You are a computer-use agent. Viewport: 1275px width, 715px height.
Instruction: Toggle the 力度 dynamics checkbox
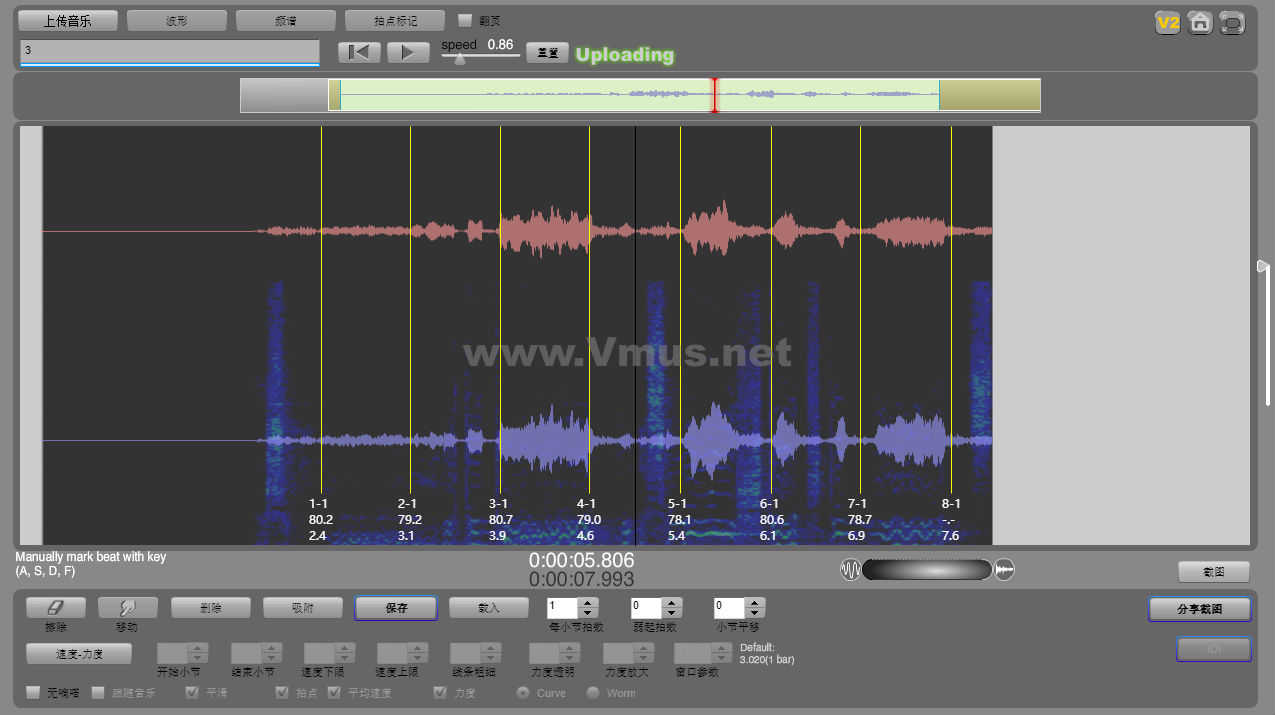tap(440, 692)
